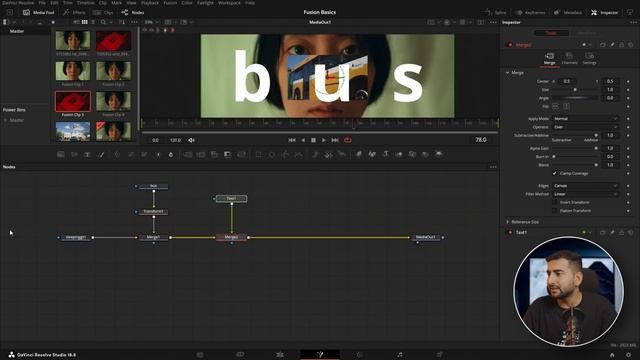Toggle vertical Flip button
Viewport: 640px width, 360px height.
567,107
